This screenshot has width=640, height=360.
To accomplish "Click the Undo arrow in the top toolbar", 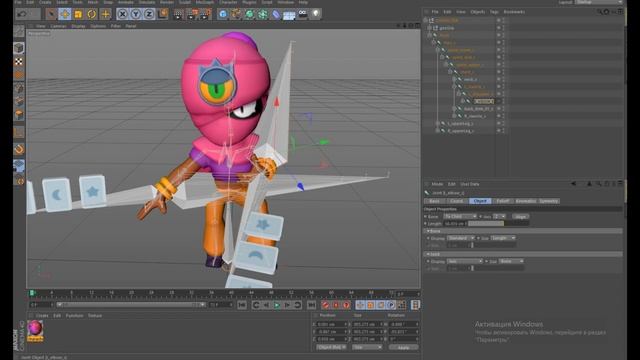I will (x=22, y=14).
